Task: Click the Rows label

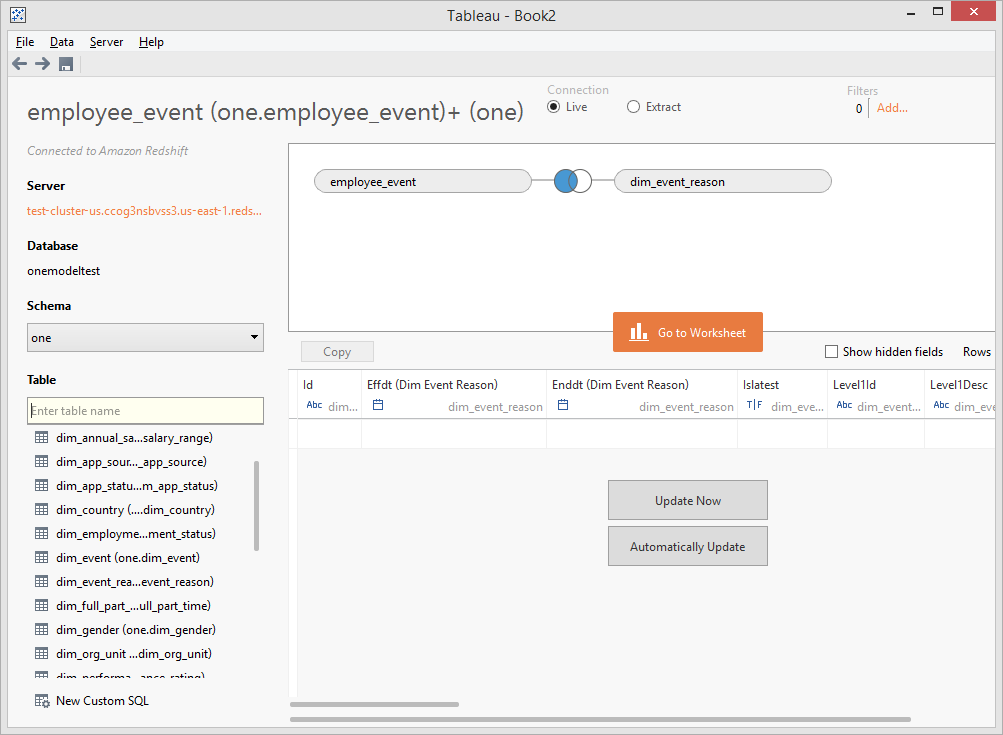Action: tap(976, 352)
